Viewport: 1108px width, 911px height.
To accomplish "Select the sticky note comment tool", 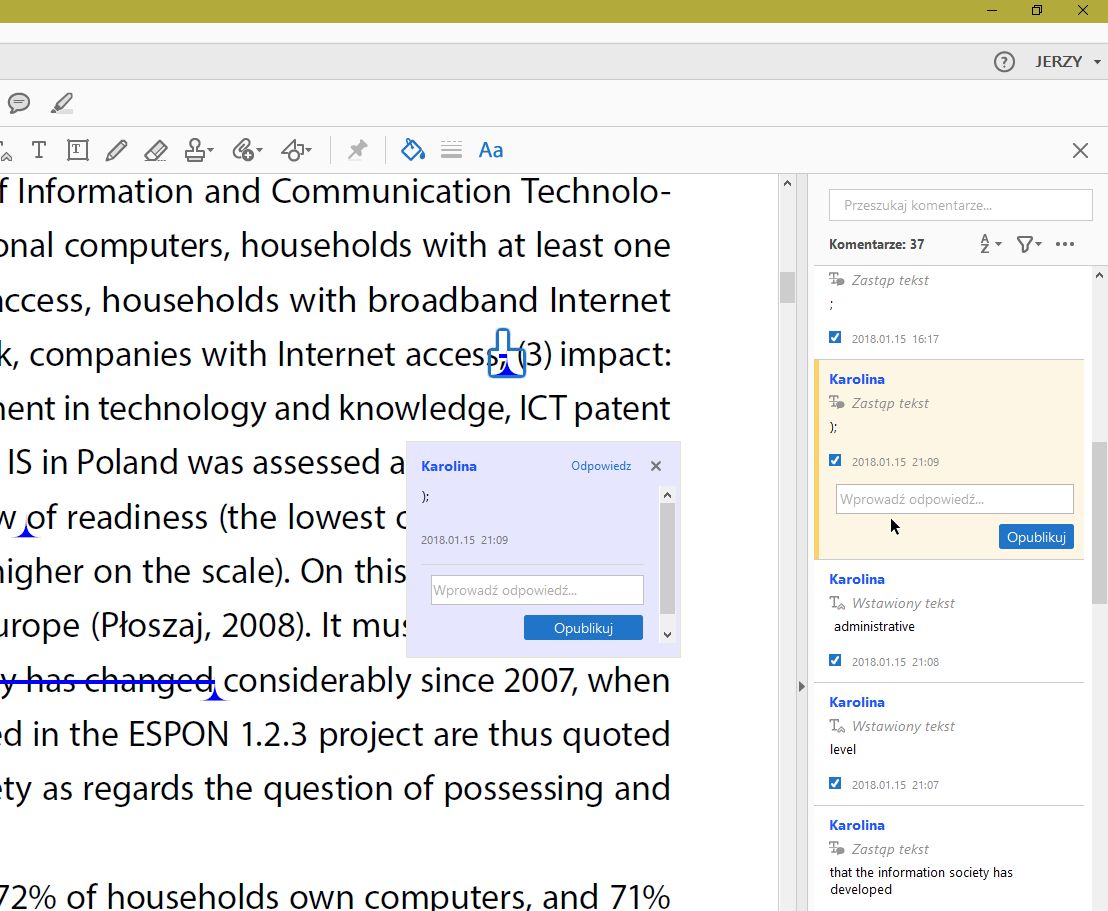I will [18, 103].
